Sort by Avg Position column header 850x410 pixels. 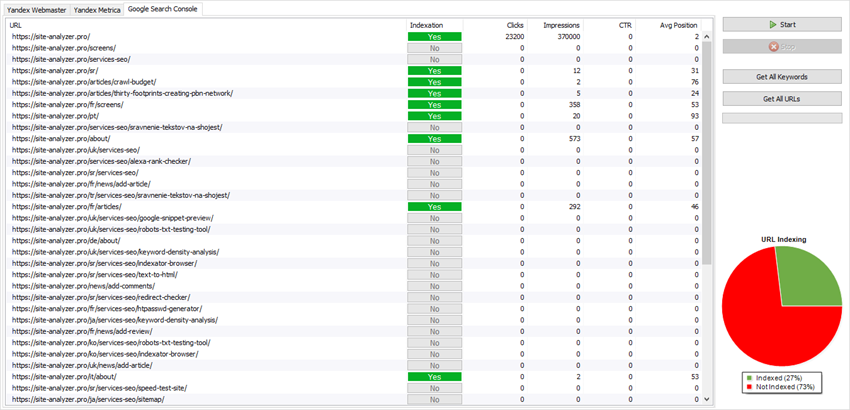click(x=668, y=25)
